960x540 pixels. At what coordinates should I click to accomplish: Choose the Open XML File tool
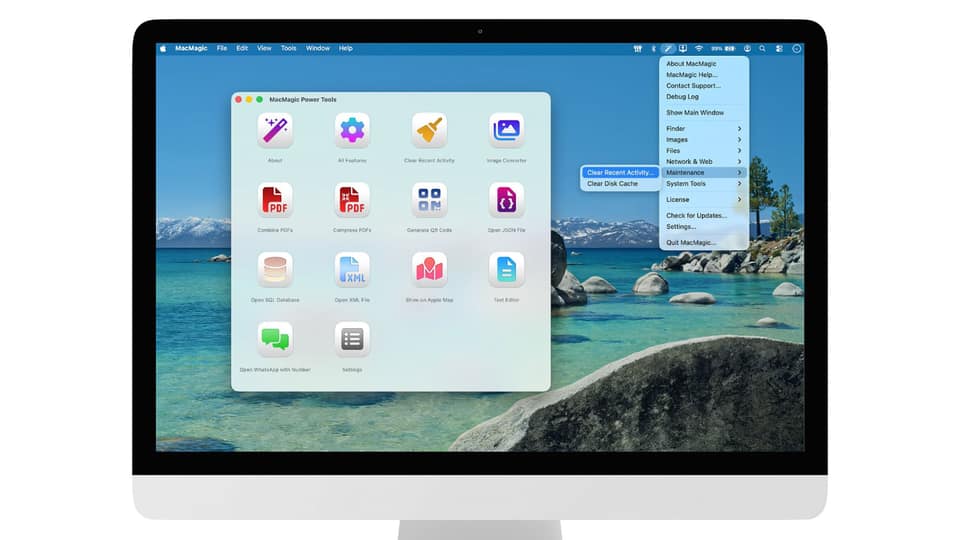click(352, 269)
